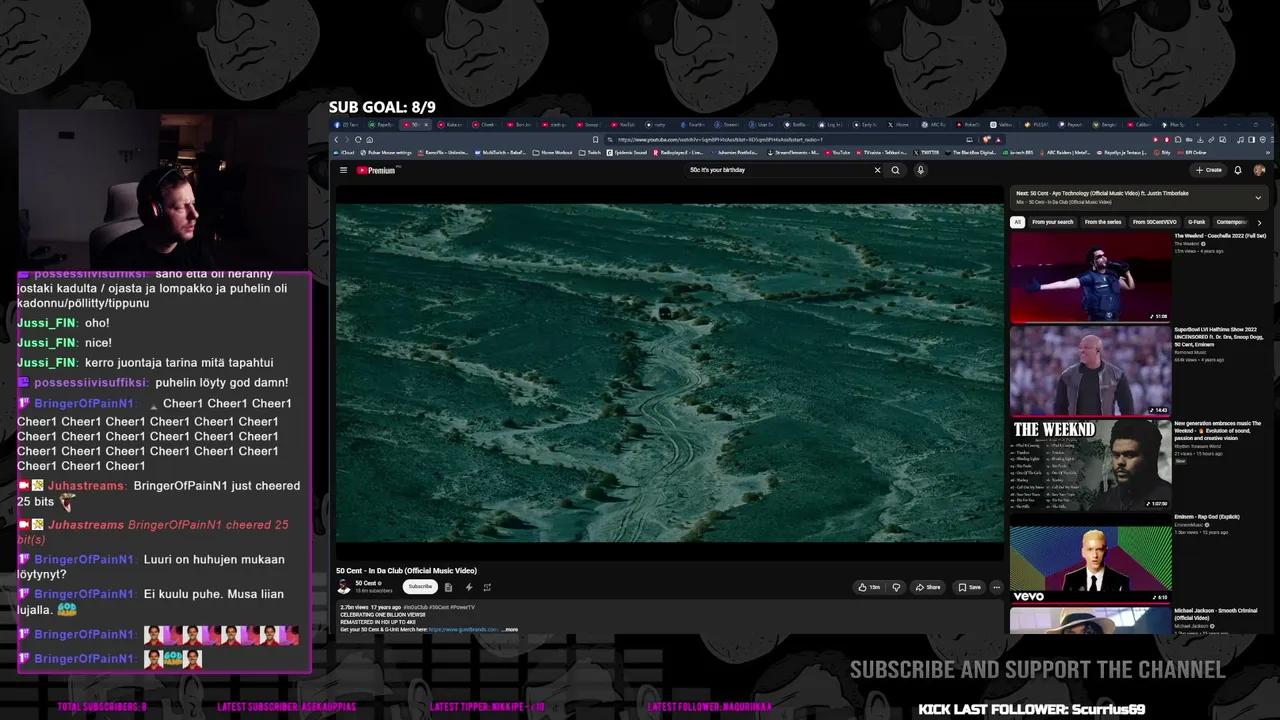Click Jussi_FIN username on the nice! message
The height and width of the screenshot is (720, 1280).
(47, 343)
